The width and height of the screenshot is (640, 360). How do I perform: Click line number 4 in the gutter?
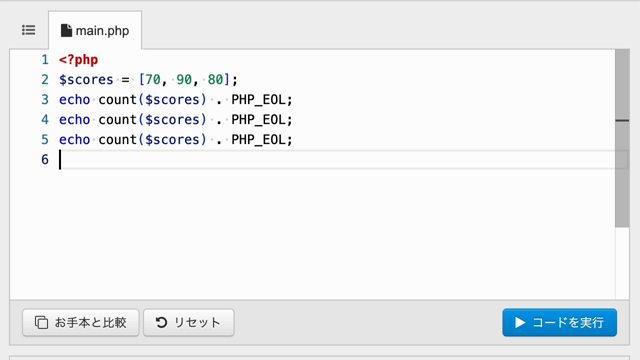coord(45,120)
